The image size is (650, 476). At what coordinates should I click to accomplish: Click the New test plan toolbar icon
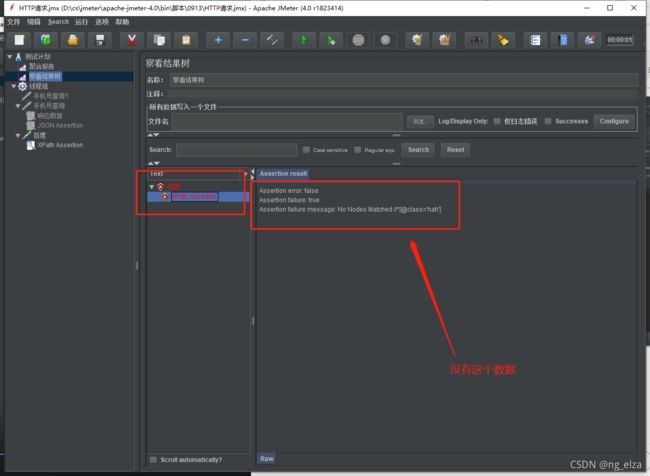click(19, 40)
